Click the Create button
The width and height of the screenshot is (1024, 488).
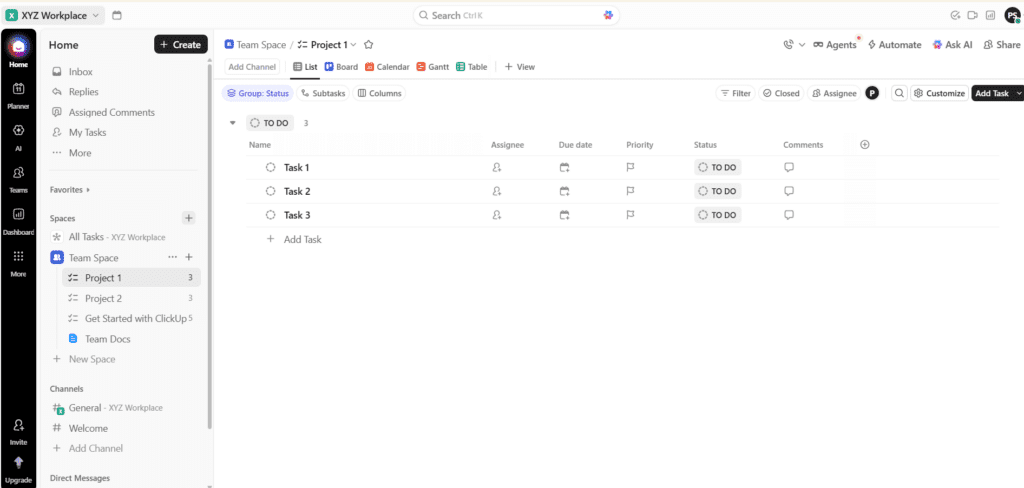(180, 45)
